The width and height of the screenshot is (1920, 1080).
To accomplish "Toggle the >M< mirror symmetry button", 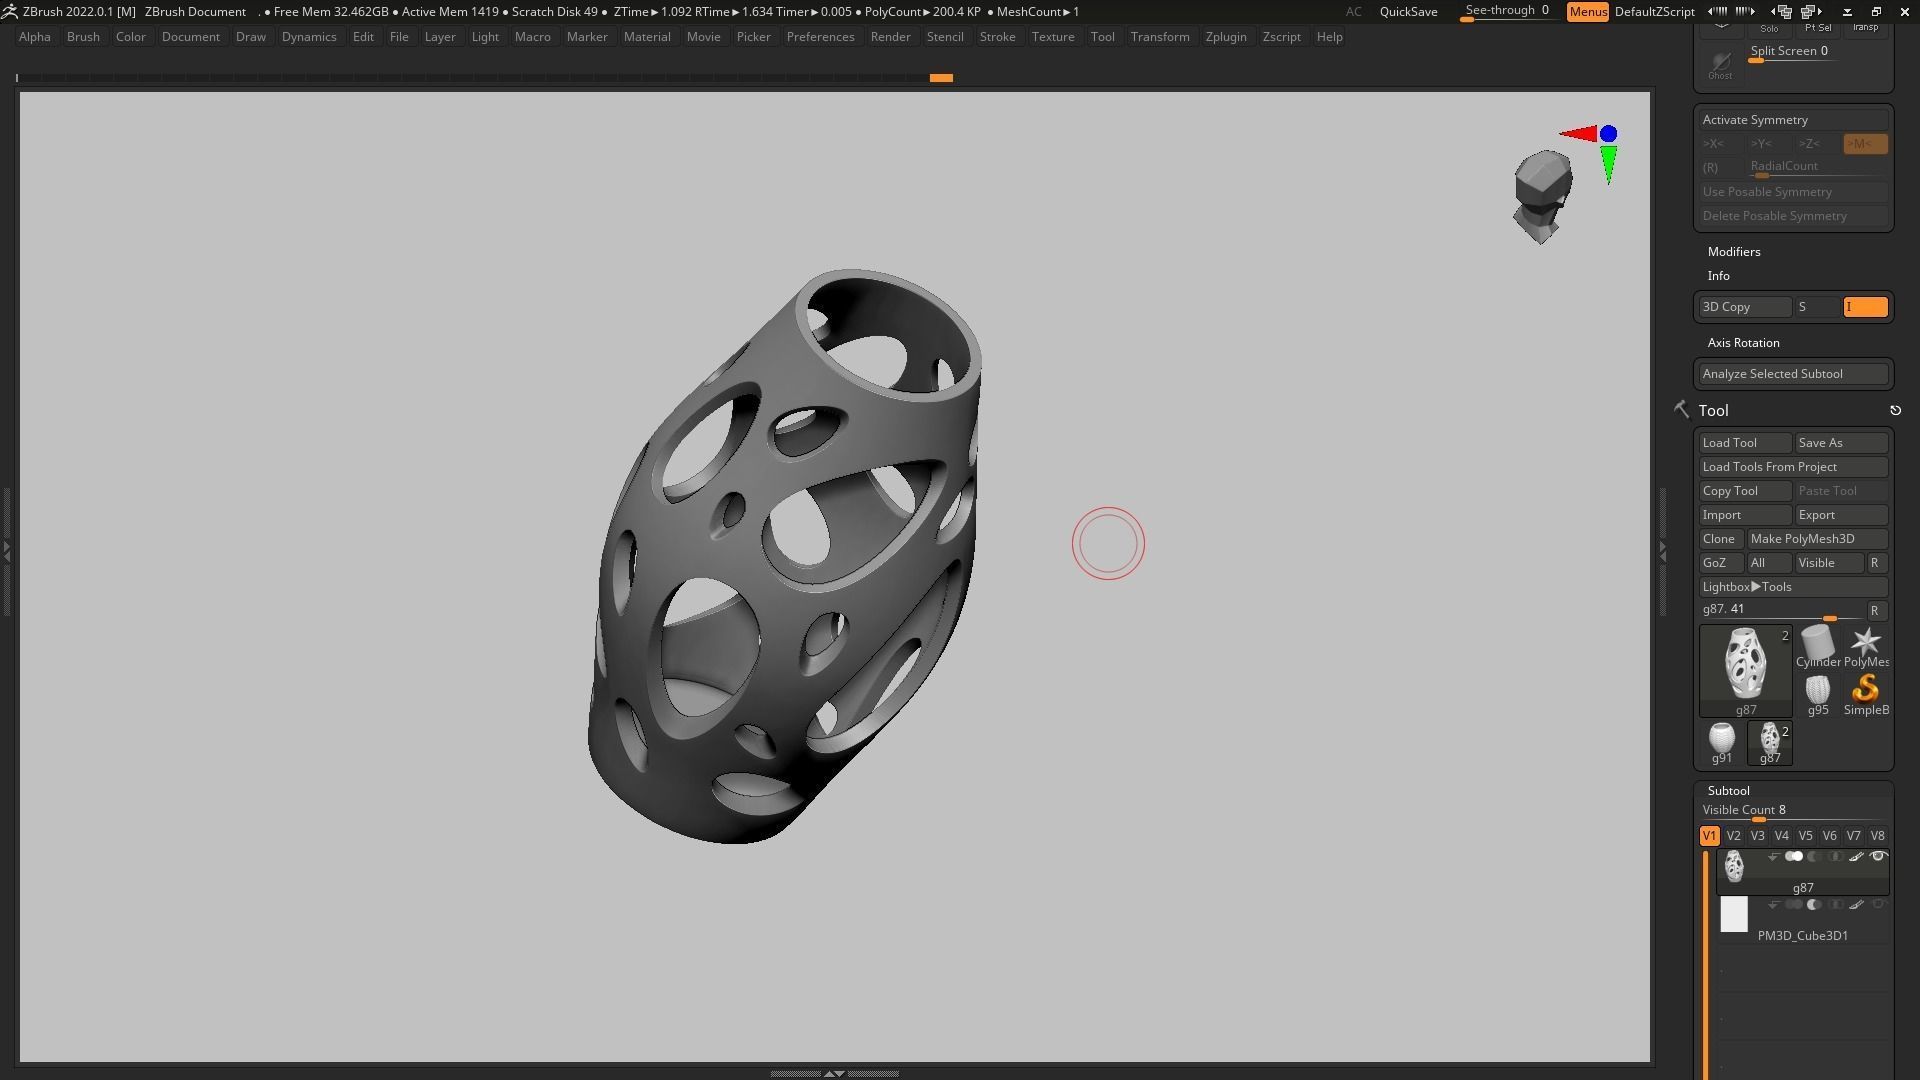I will [x=1864, y=144].
